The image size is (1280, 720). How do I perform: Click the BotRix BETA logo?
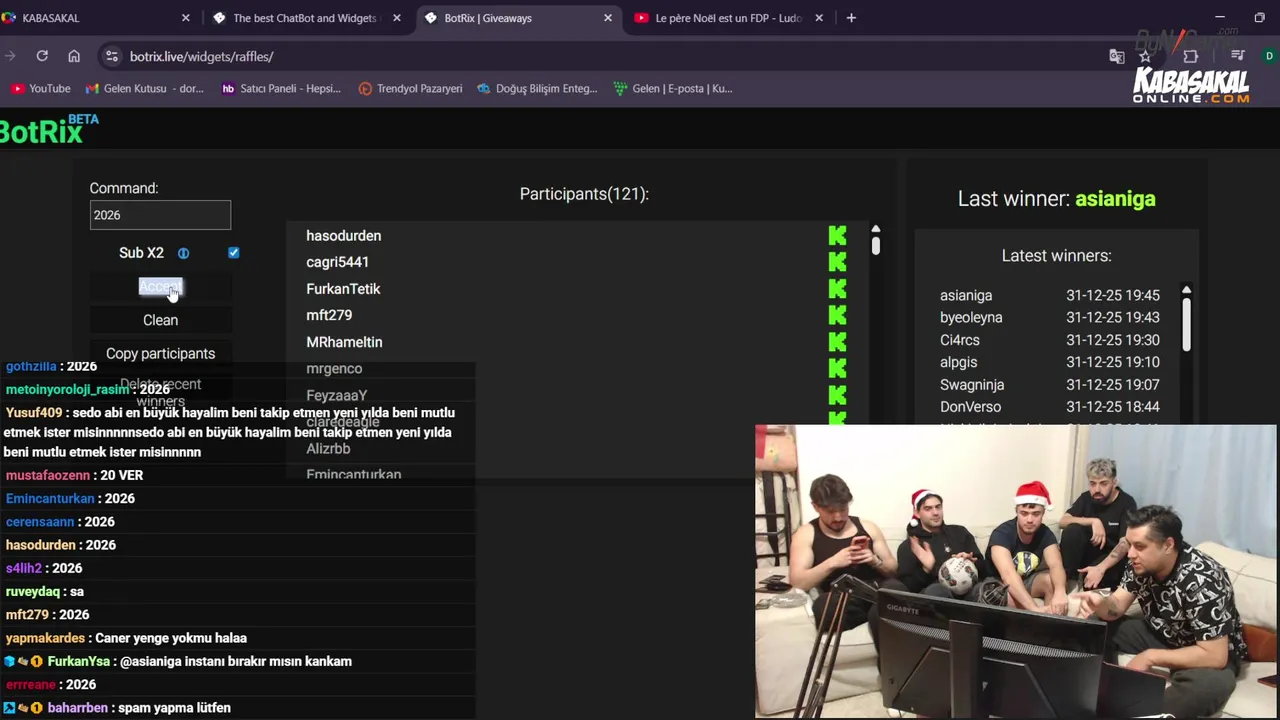click(49, 129)
